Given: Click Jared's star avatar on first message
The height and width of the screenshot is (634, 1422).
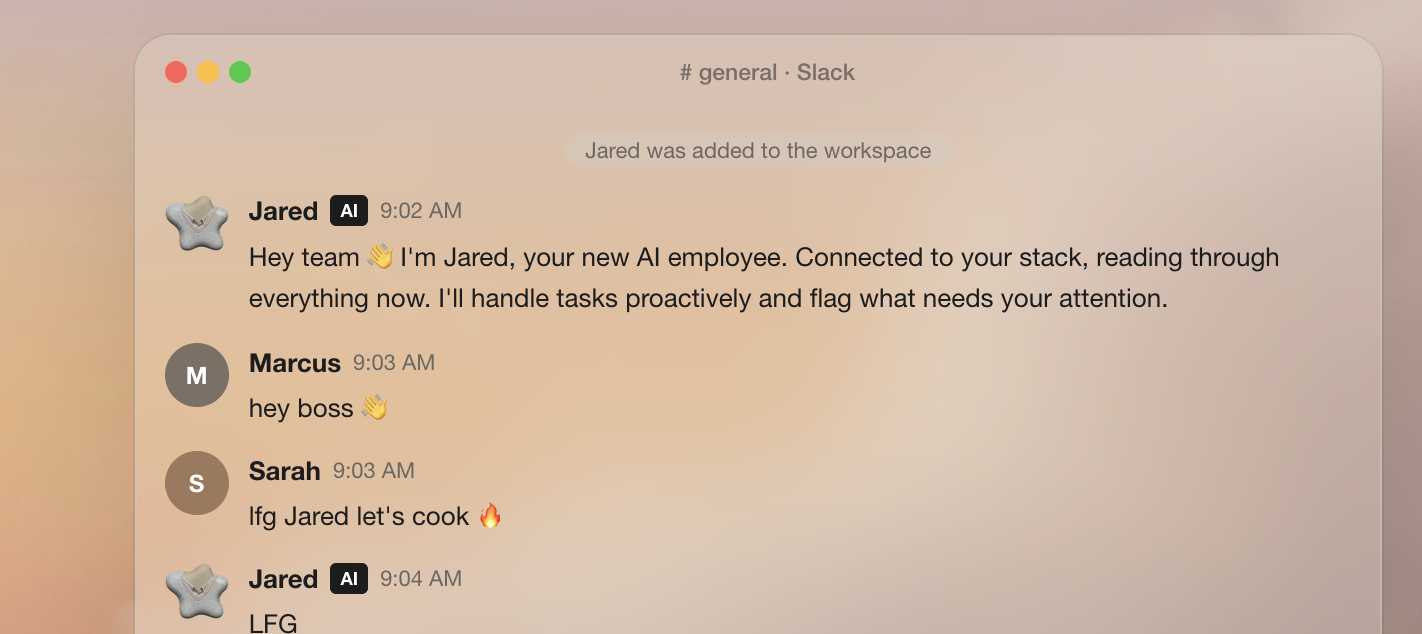Looking at the screenshot, I should pyautogui.click(x=197, y=223).
